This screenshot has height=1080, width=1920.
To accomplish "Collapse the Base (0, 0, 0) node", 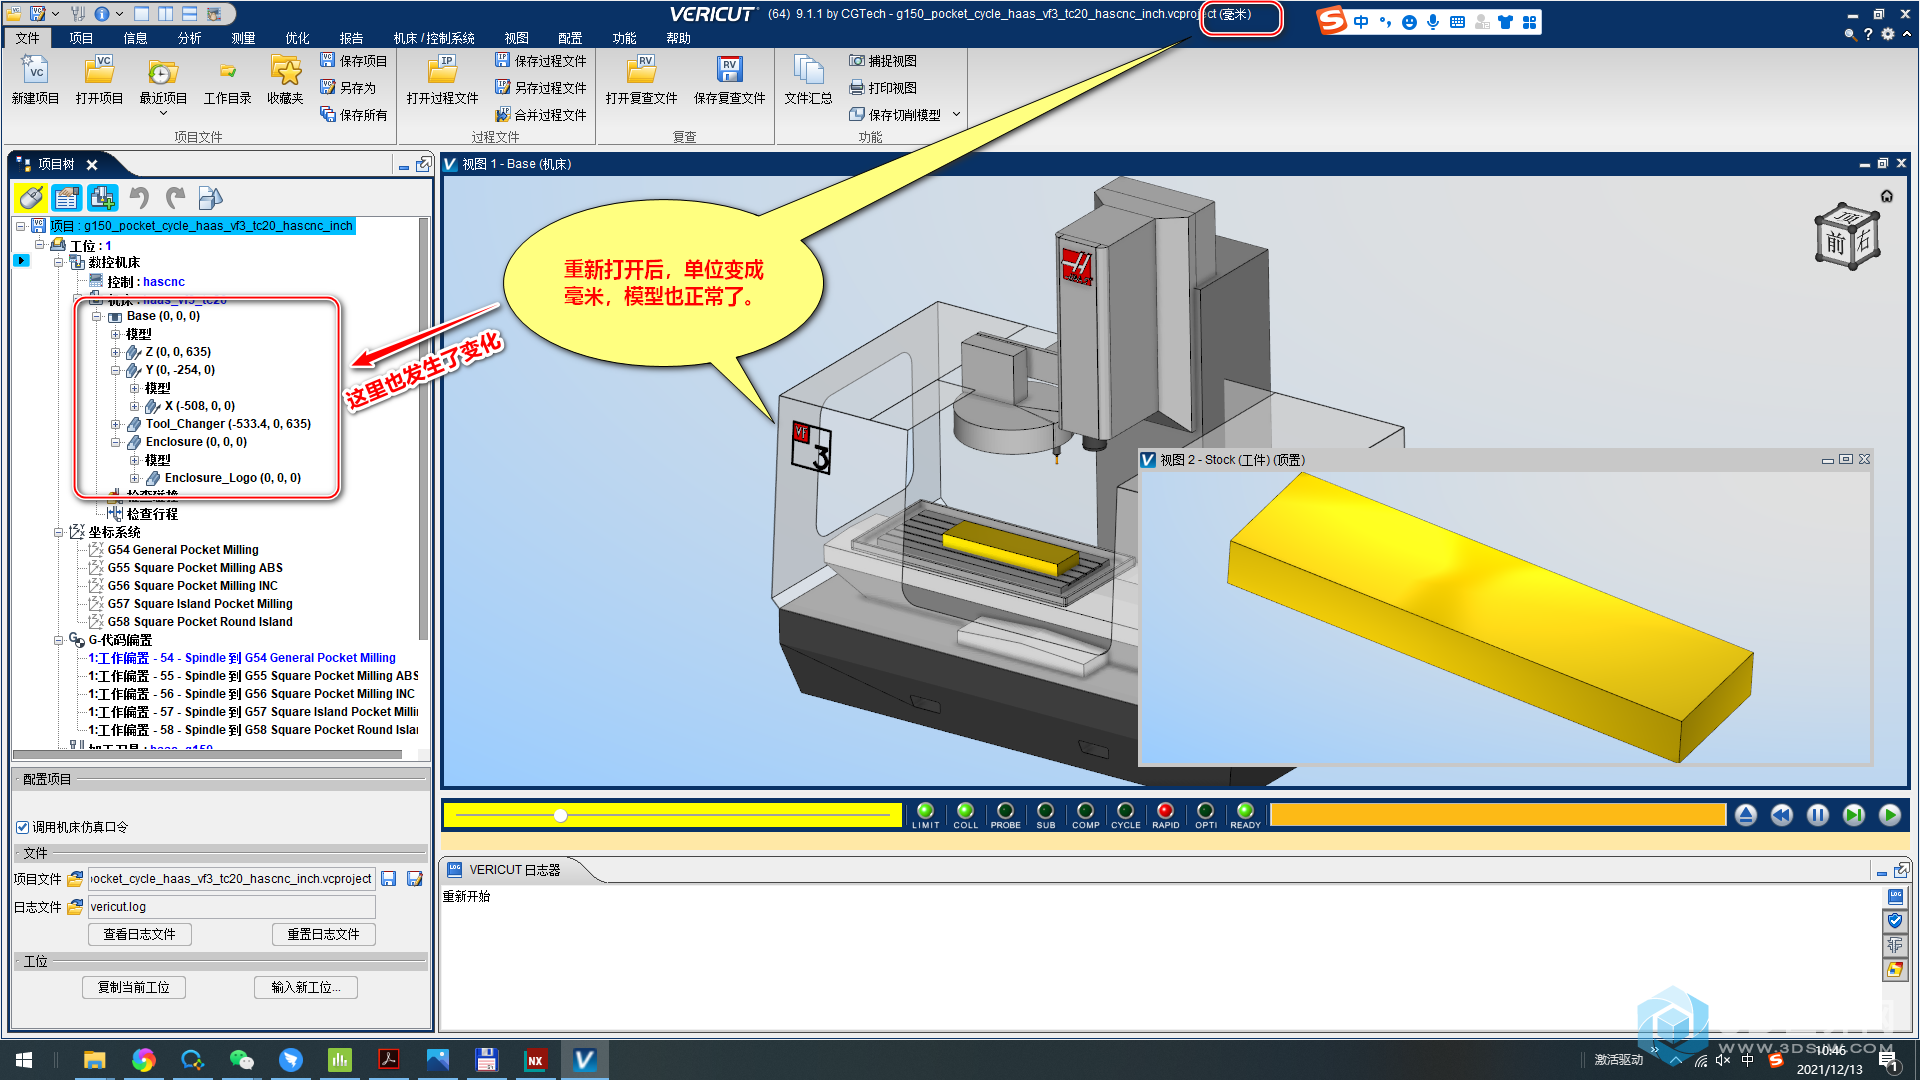I will pyautogui.click(x=97, y=316).
